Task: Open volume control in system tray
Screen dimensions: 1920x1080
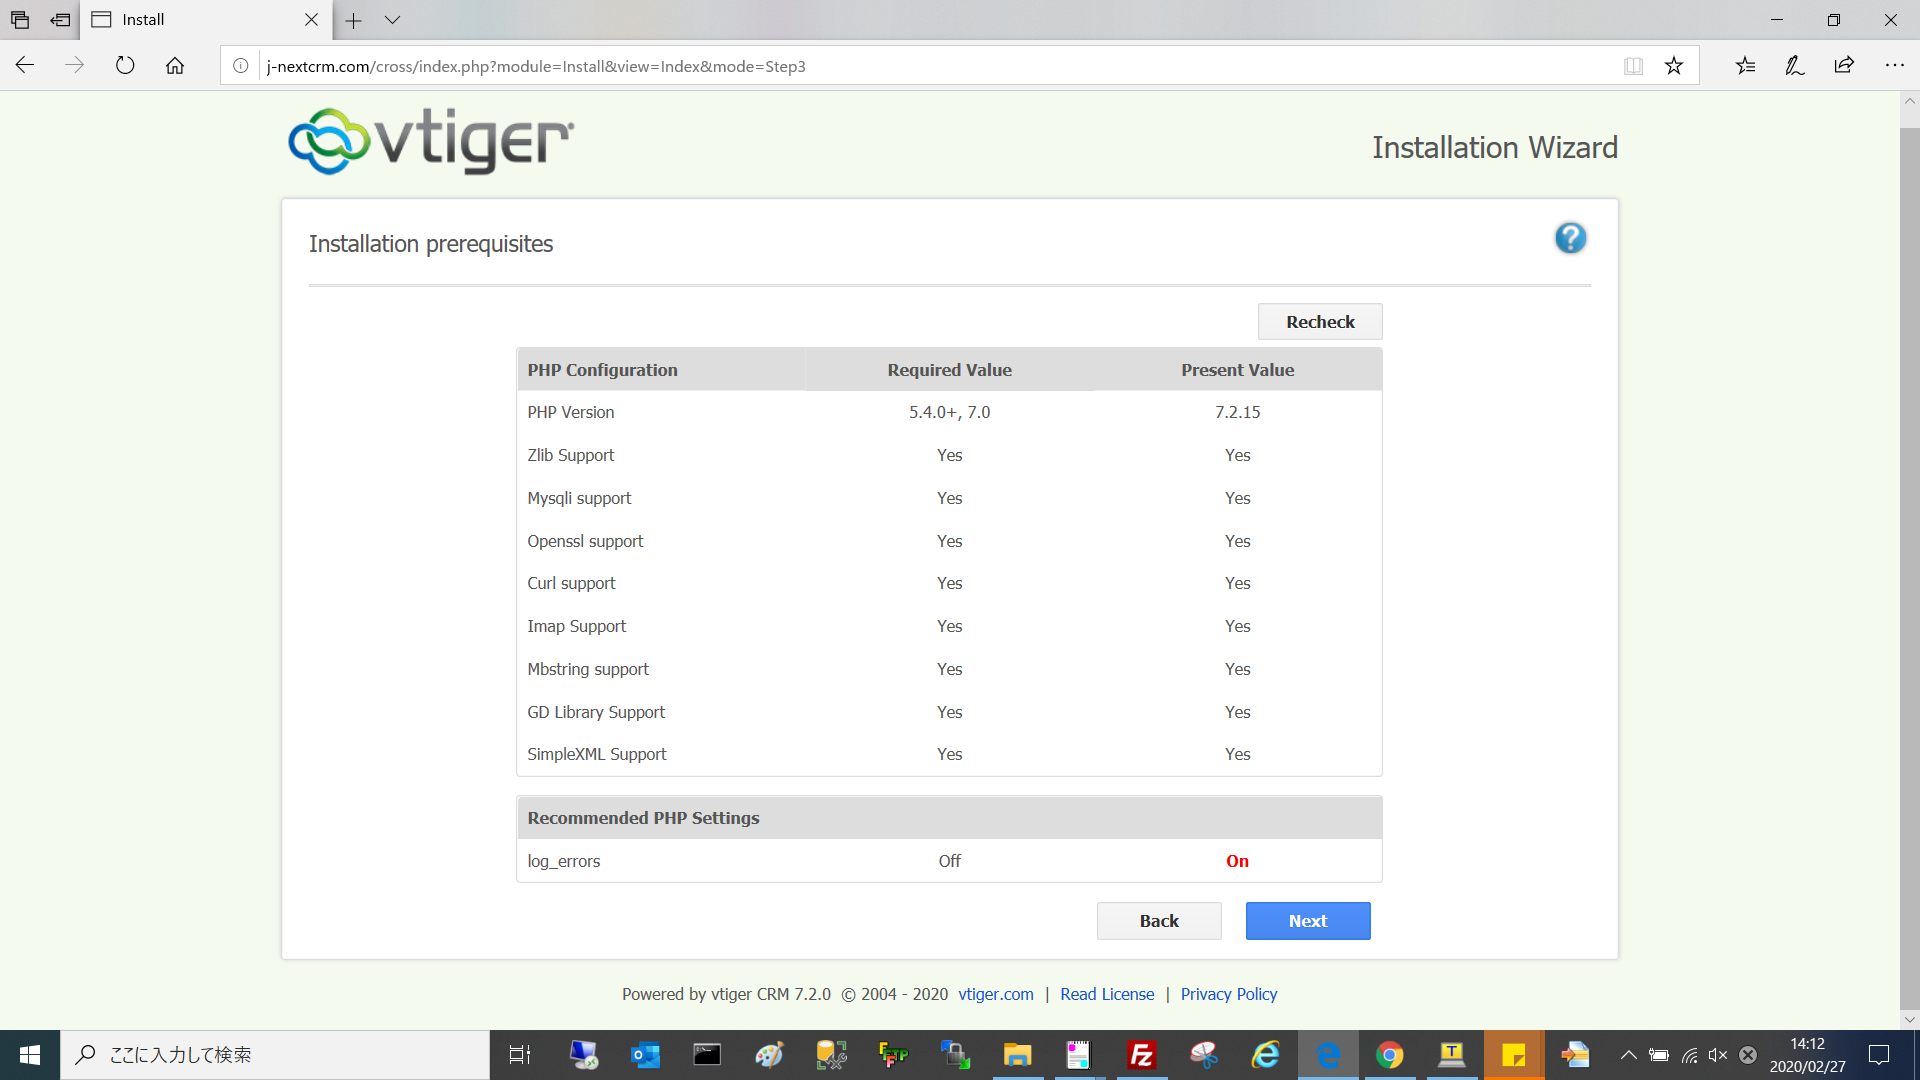Action: coord(1718,1055)
